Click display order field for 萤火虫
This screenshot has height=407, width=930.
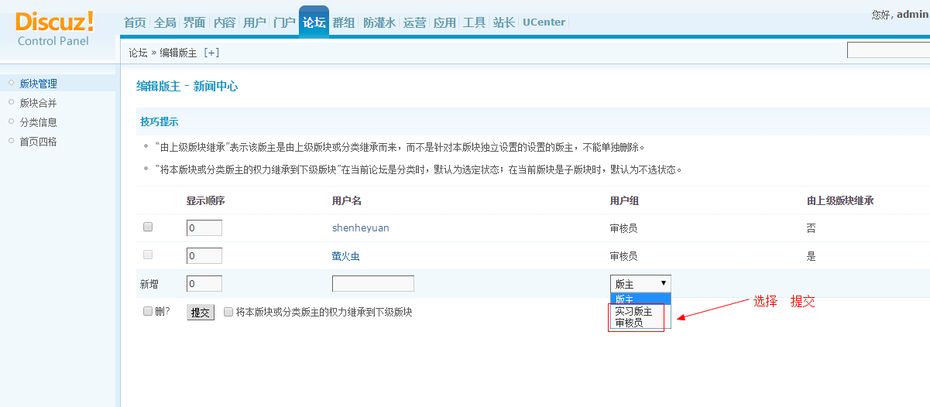(204, 256)
